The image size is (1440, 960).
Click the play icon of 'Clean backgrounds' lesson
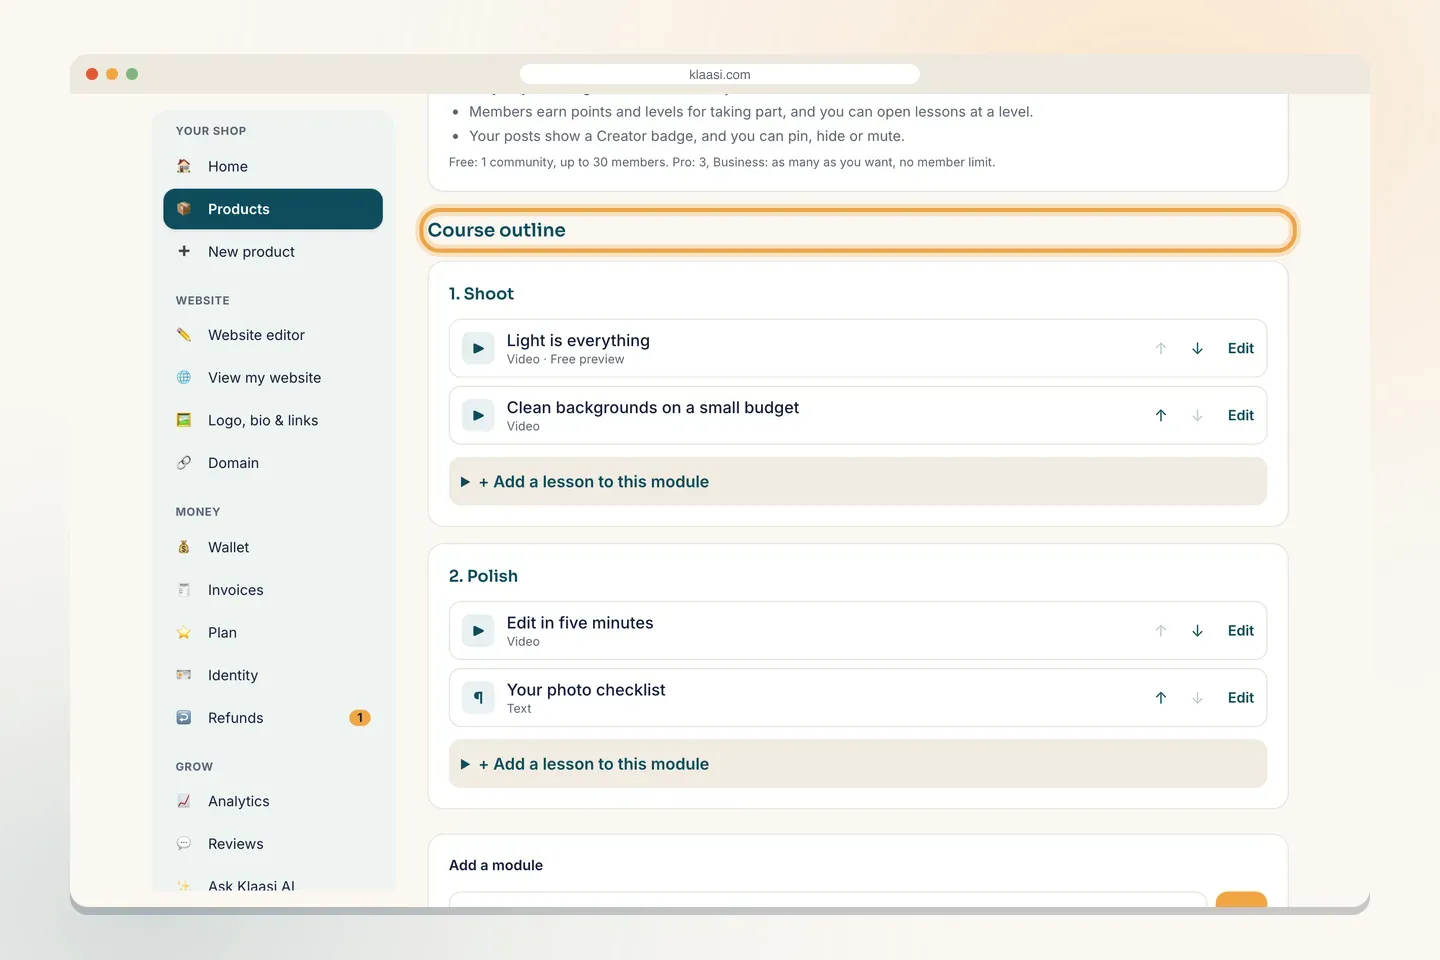pos(478,415)
